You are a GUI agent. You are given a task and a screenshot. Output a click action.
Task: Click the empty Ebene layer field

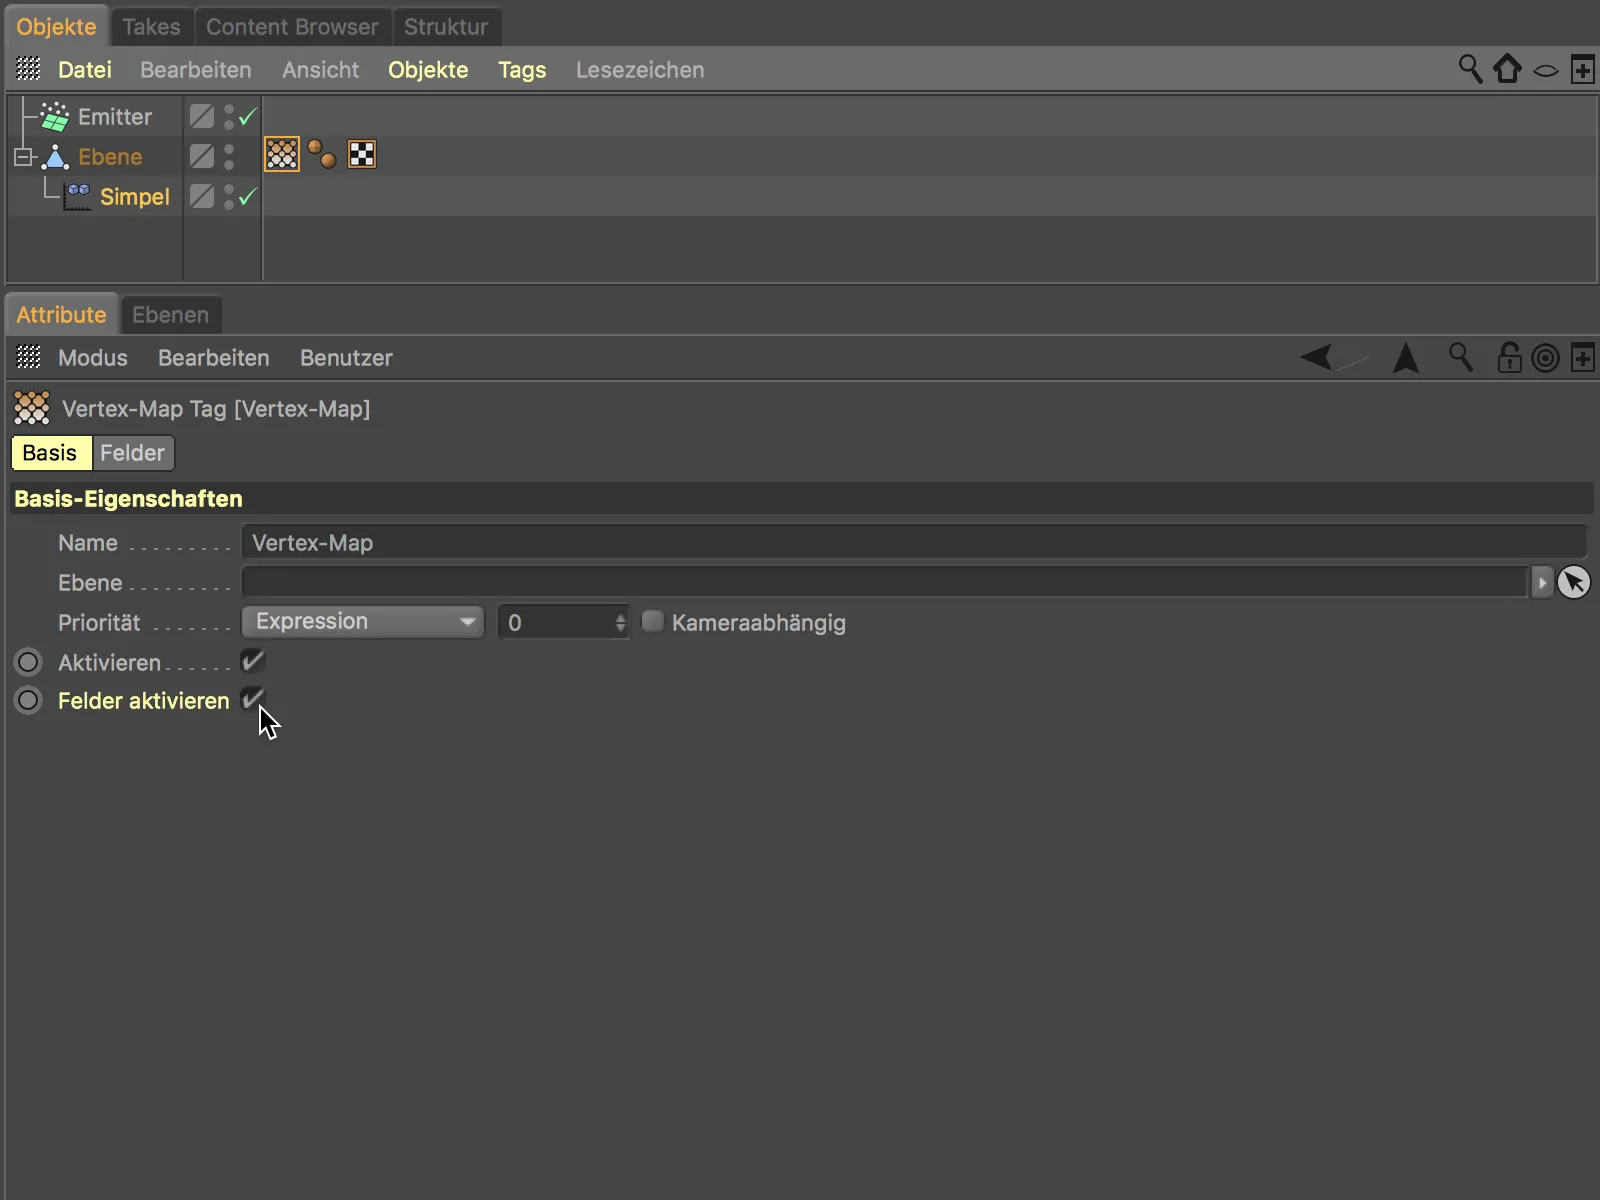coord(885,582)
